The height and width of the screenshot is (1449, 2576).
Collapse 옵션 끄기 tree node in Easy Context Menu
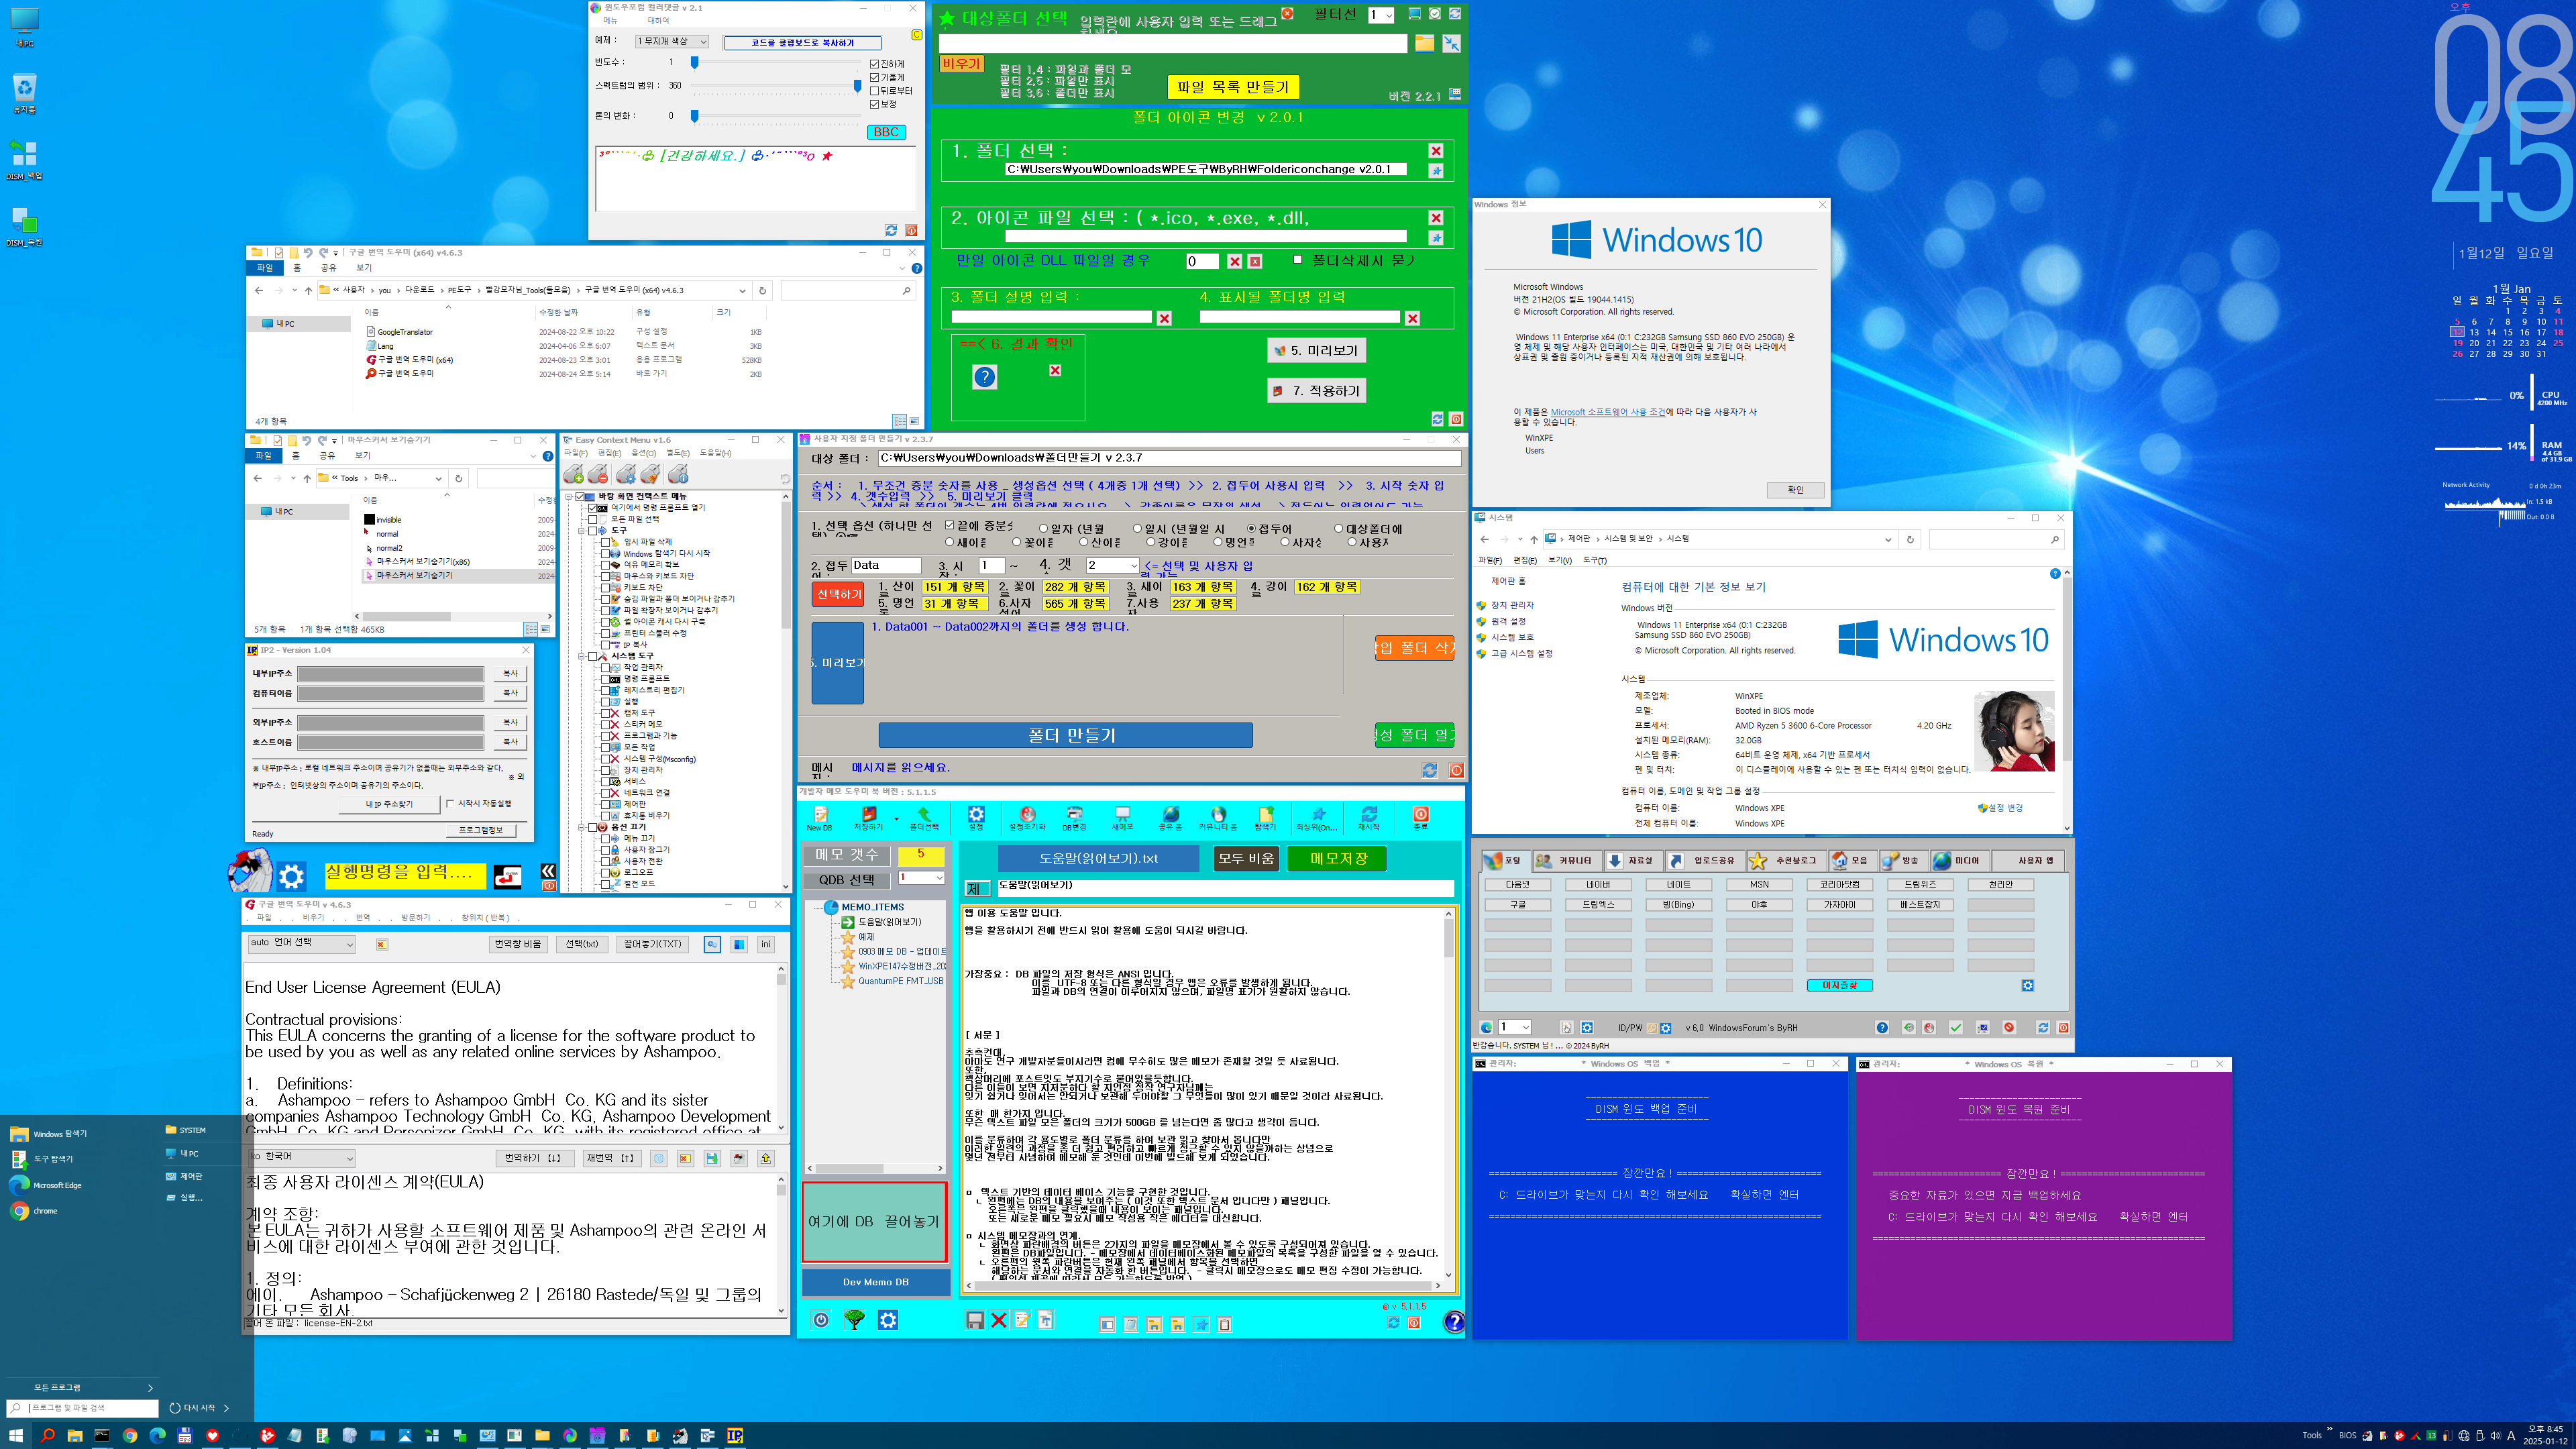581,827
